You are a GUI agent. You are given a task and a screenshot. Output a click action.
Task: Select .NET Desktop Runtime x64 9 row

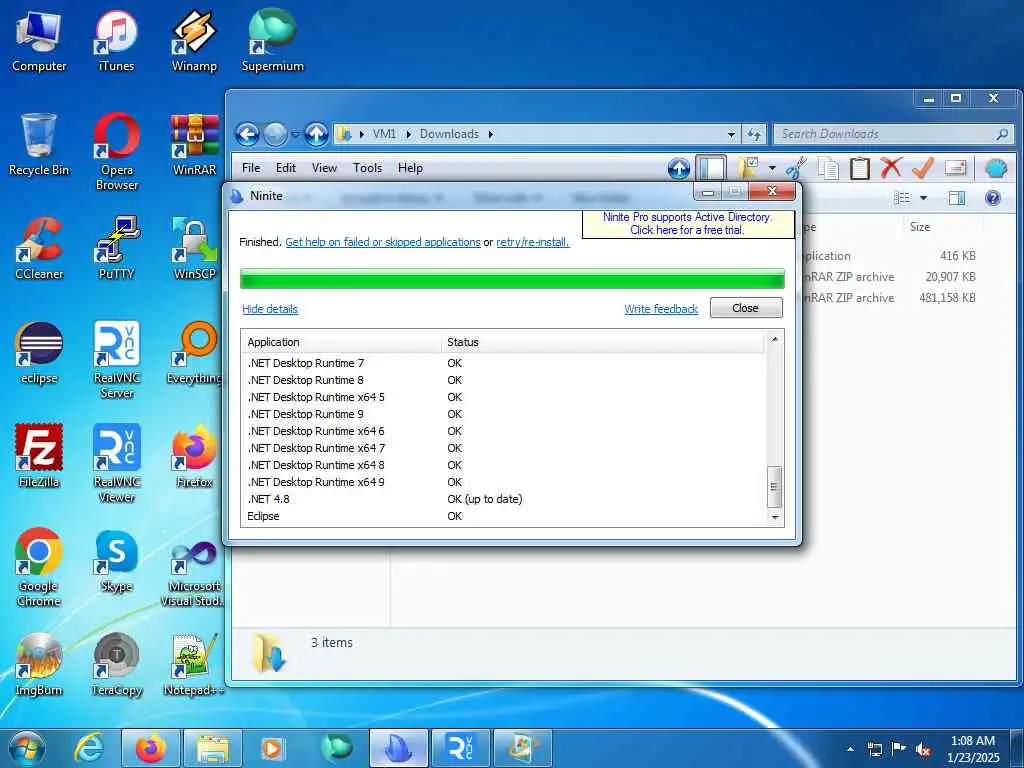[504, 482]
